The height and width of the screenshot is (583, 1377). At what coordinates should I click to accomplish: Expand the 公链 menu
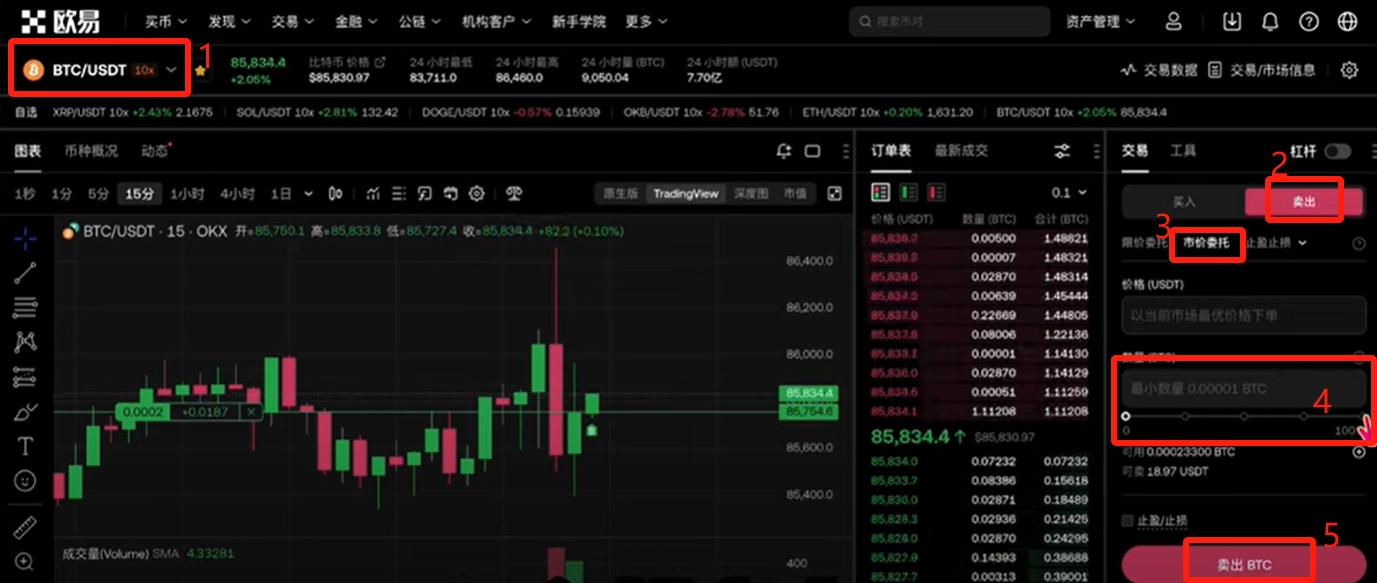[419, 21]
